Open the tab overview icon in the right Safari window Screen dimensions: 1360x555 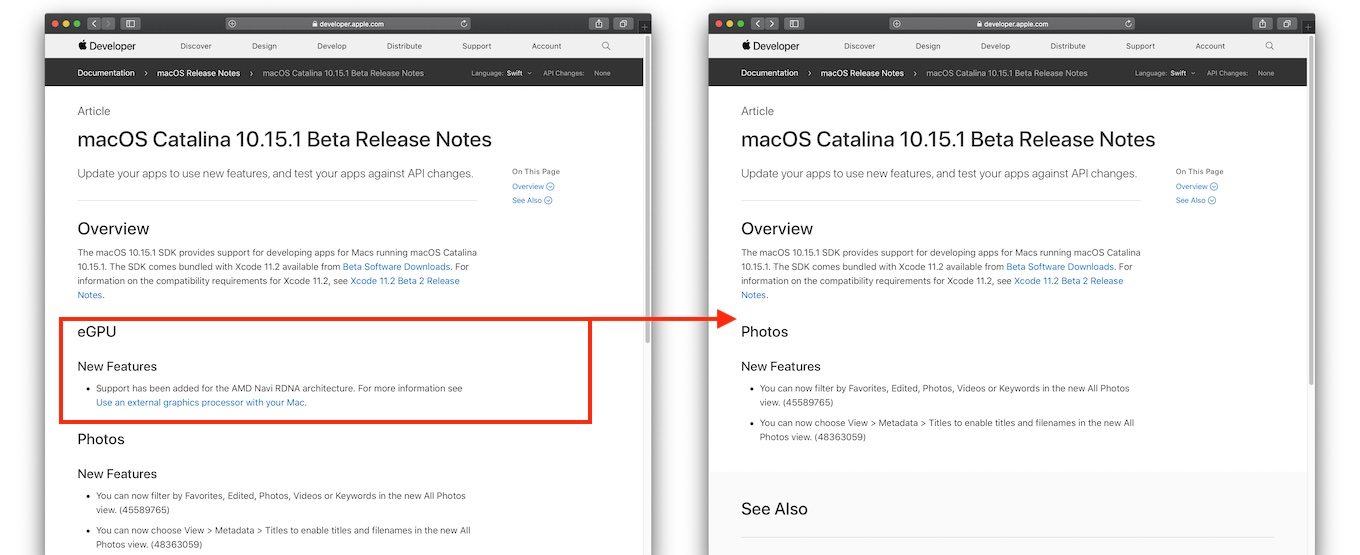1287,23
